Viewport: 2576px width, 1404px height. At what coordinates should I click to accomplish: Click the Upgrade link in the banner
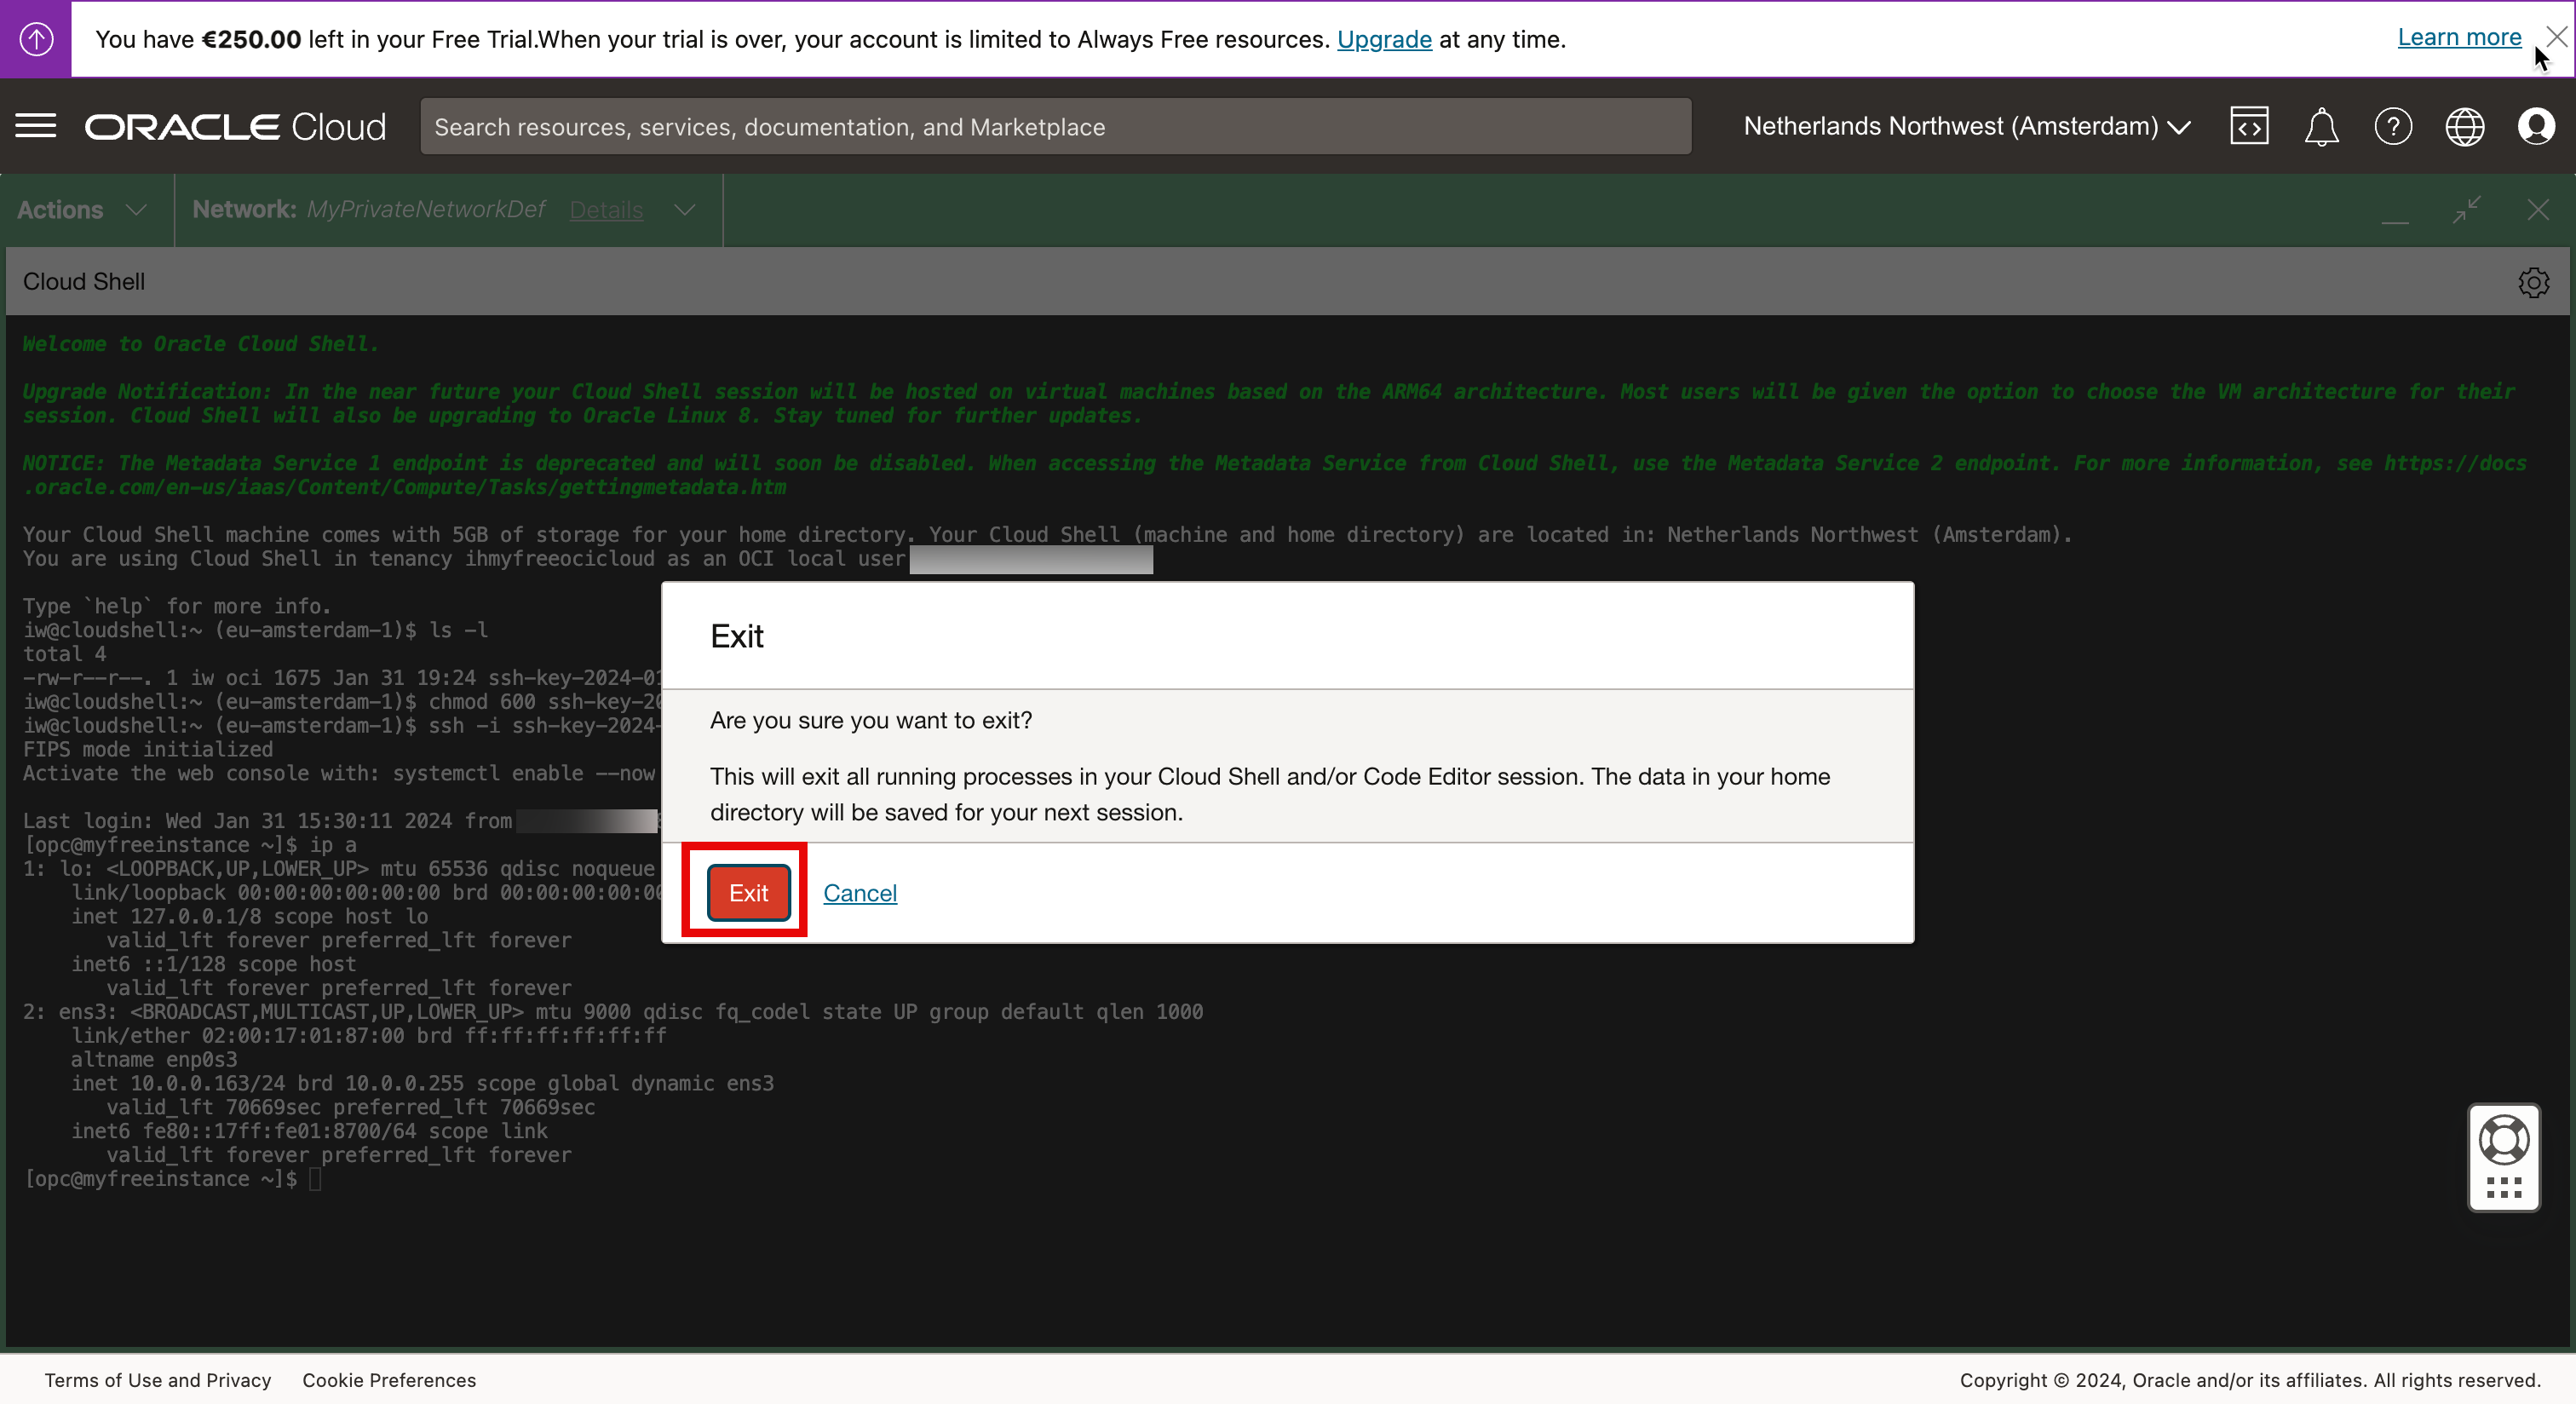click(x=1384, y=39)
